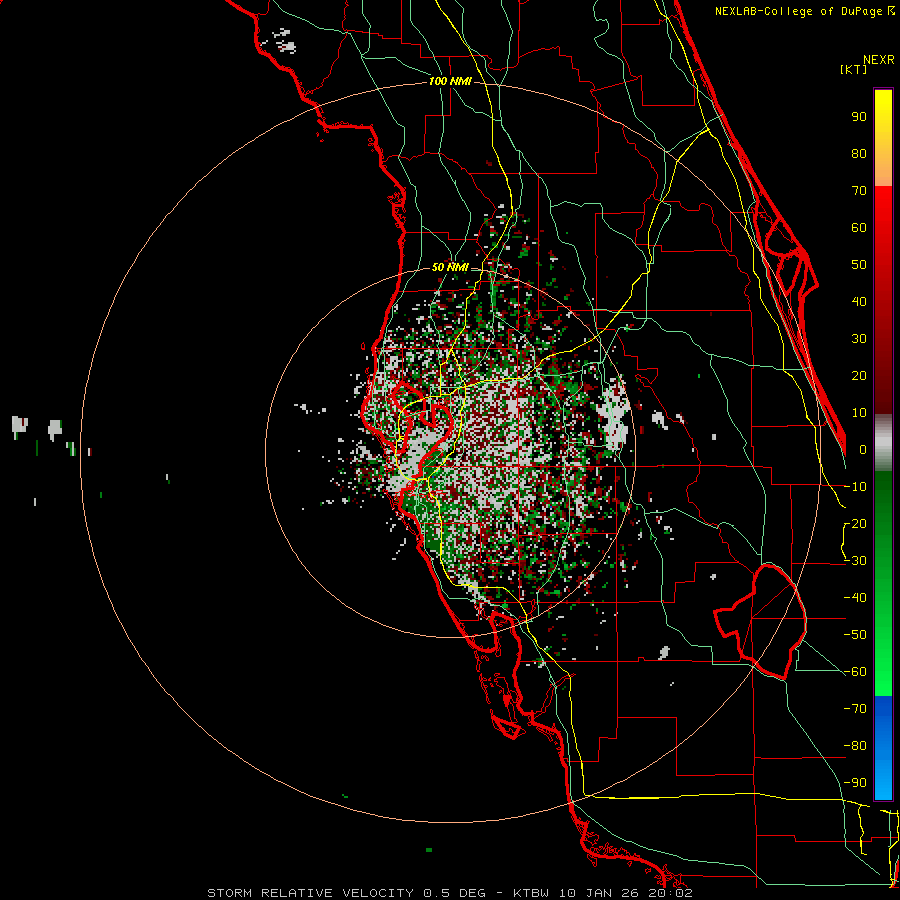Click the -60 value on the velocity scale
900x900 pixels.
(x=855, y=672)
